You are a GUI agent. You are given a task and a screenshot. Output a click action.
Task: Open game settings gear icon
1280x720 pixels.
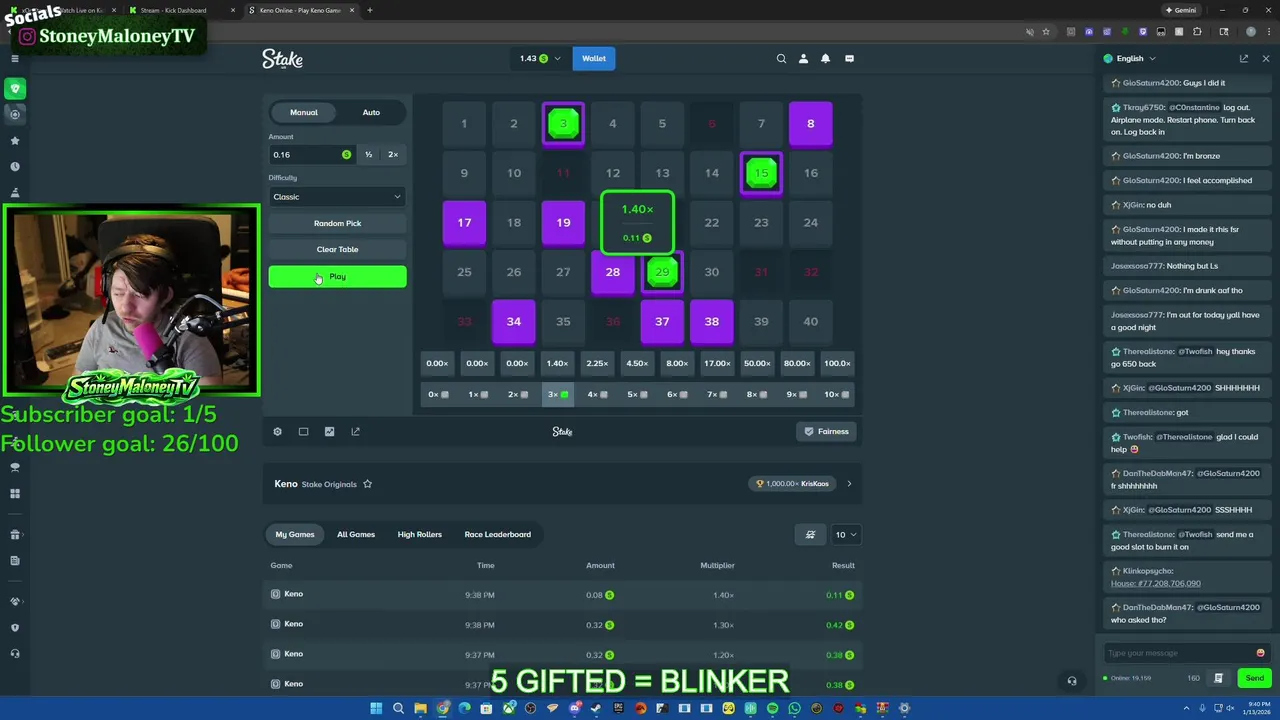coord(277,432)
